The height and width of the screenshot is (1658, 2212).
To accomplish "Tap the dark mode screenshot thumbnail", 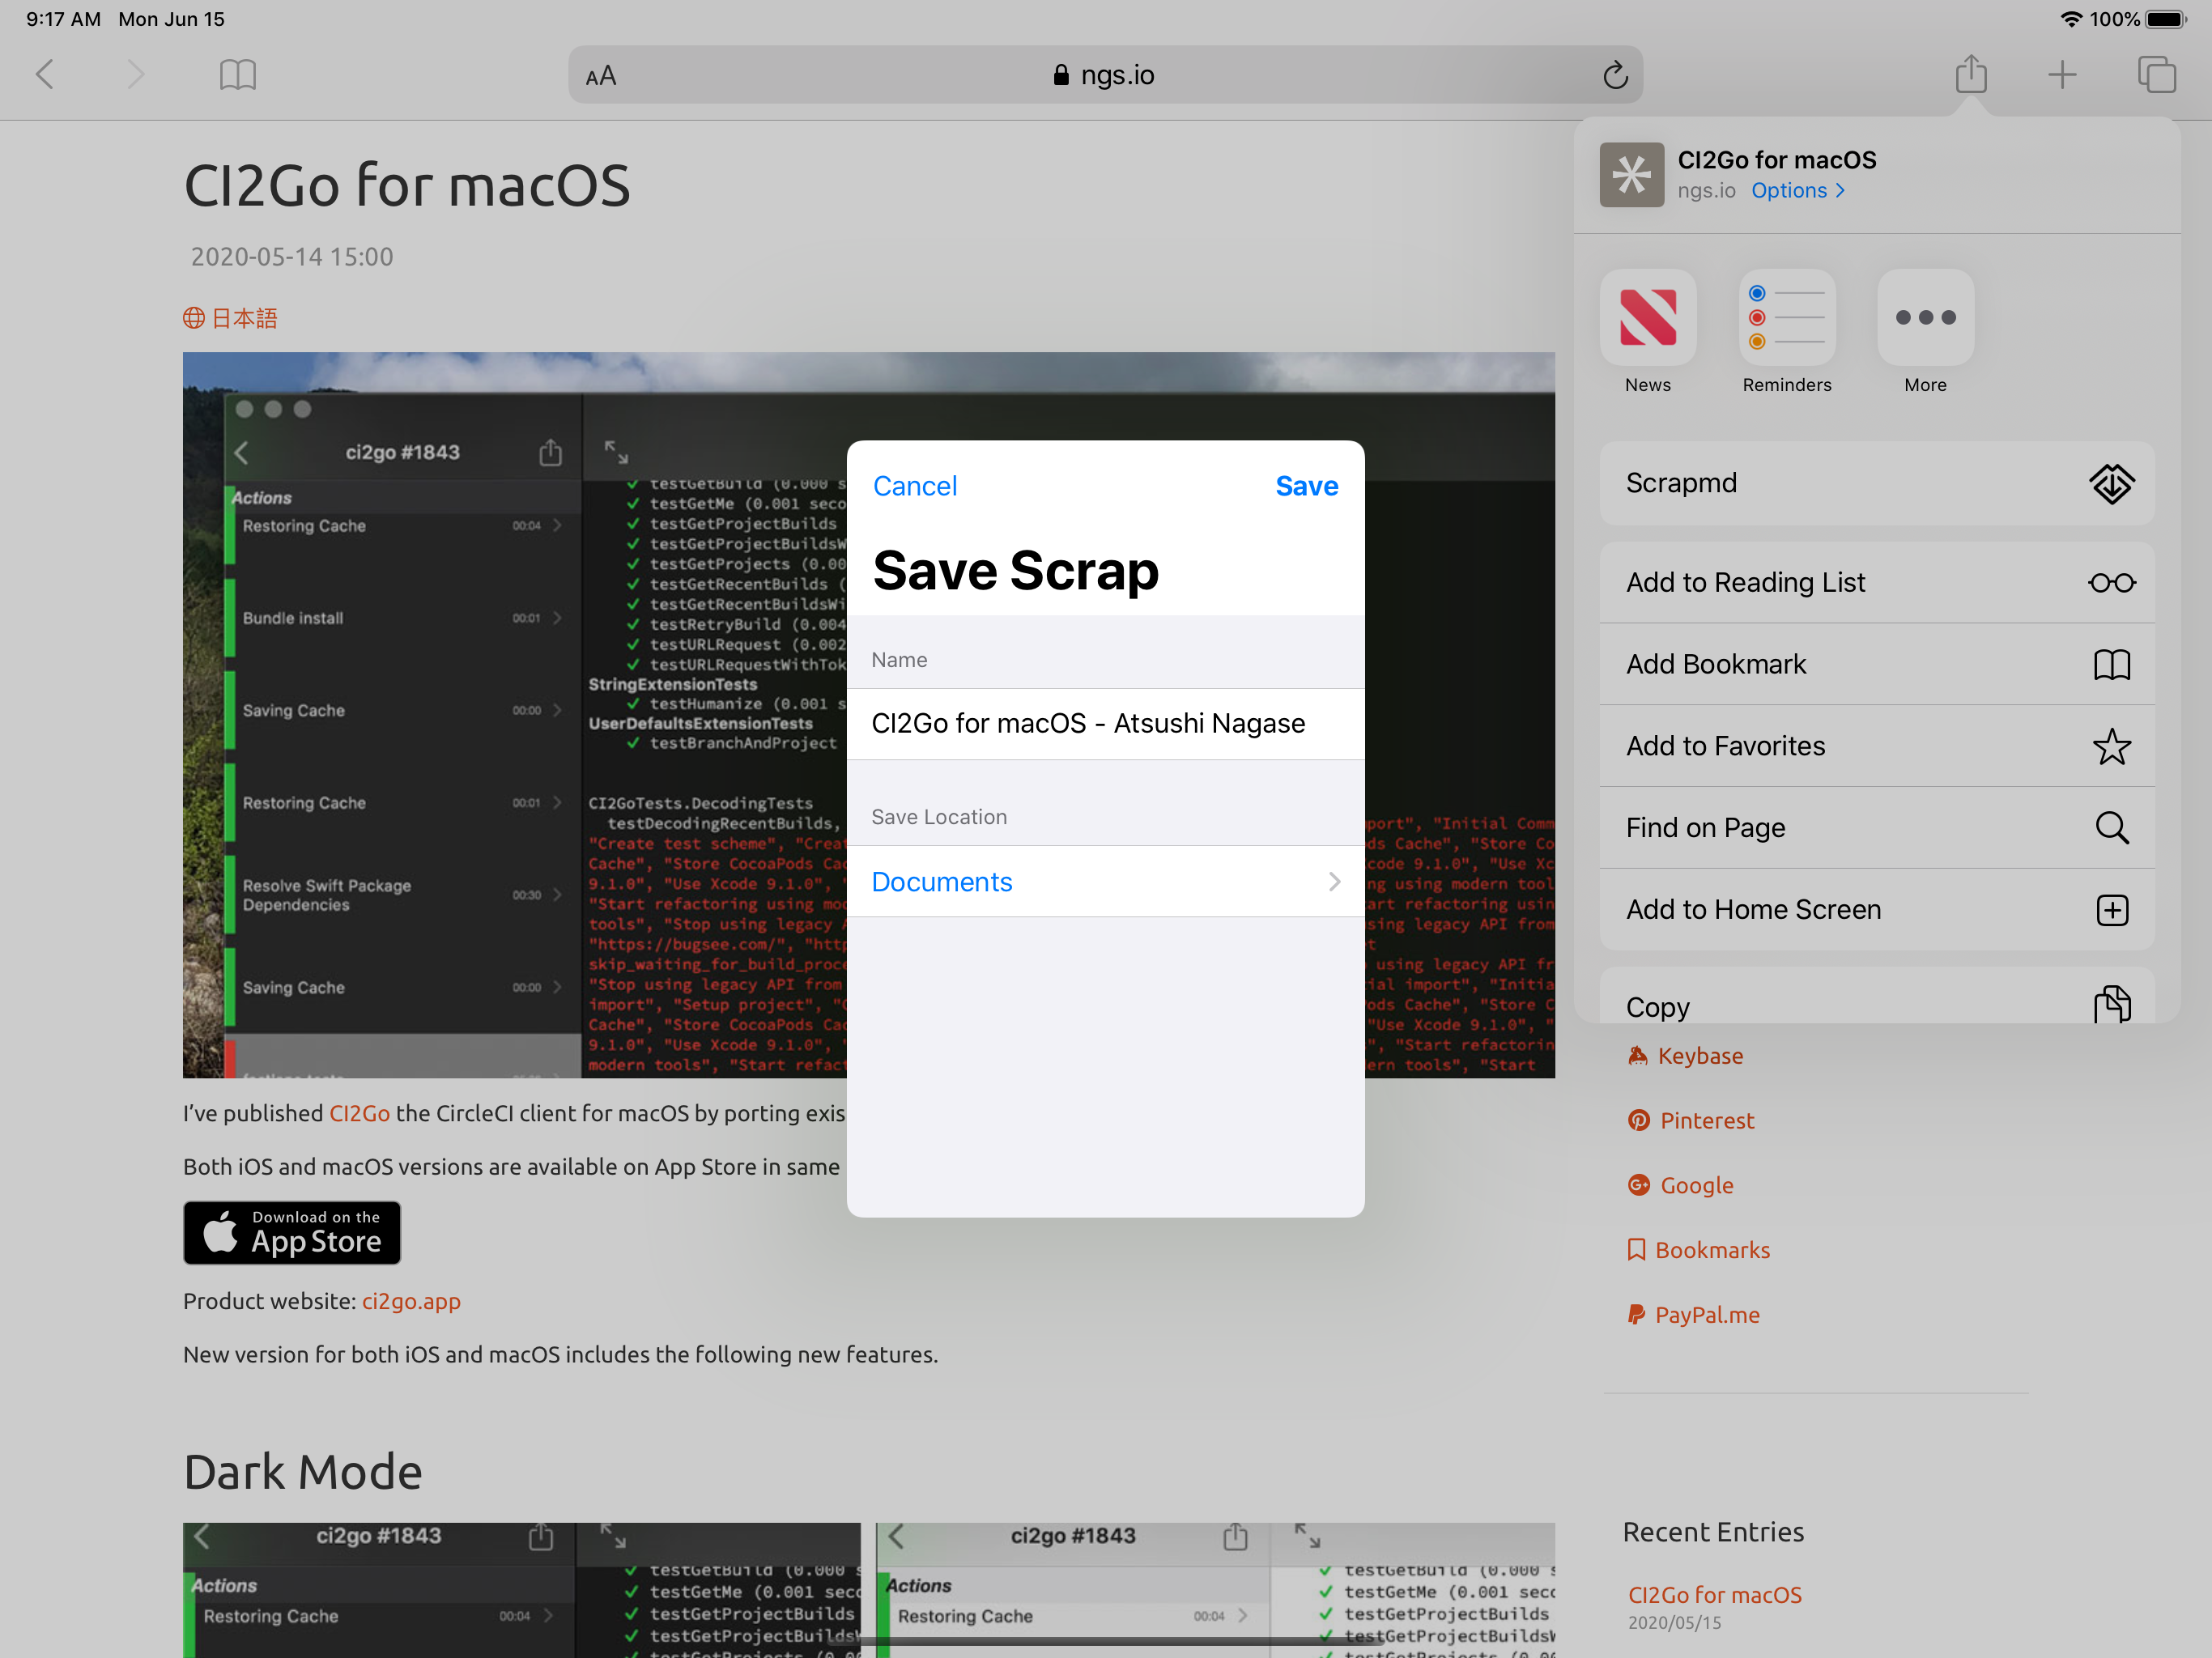I will coord(521,1590).
